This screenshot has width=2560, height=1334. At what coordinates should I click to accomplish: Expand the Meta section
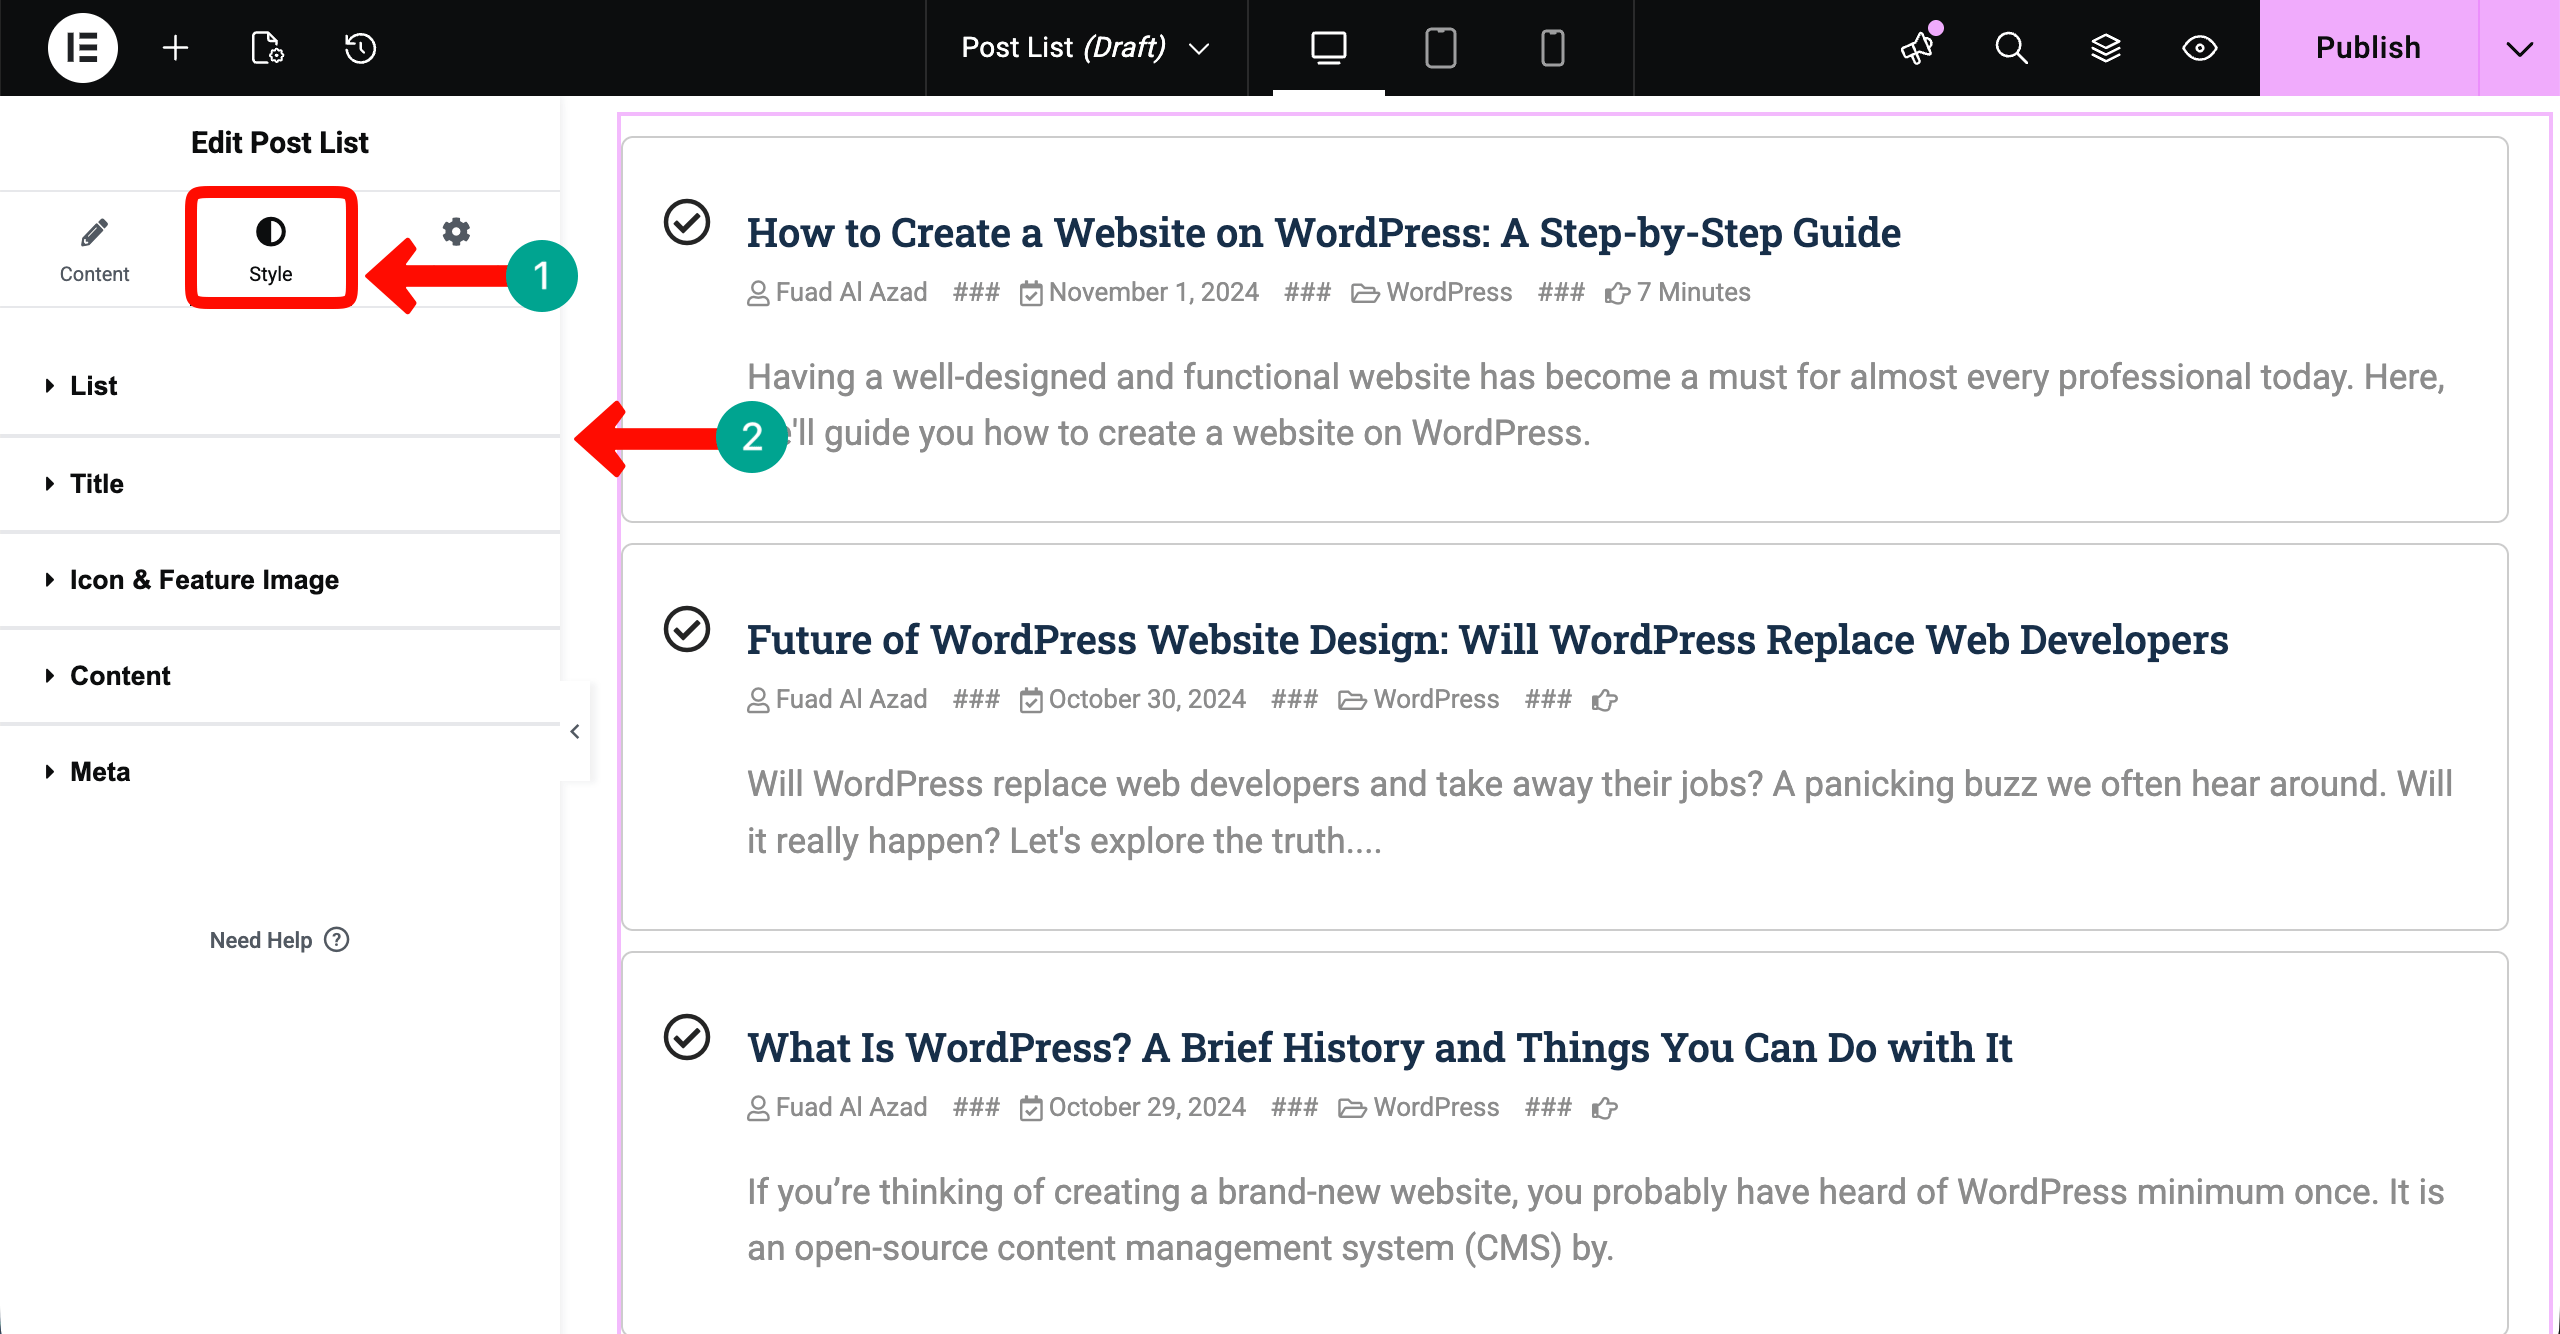pos(99,771)
